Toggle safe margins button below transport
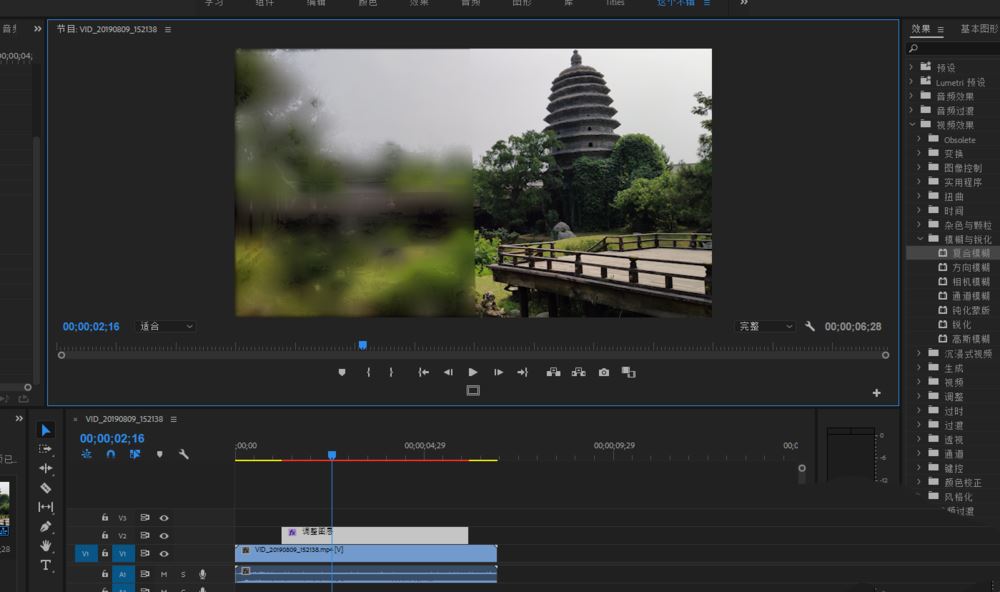Viewport: 1000px width, 592px height. tap(473, 391)
